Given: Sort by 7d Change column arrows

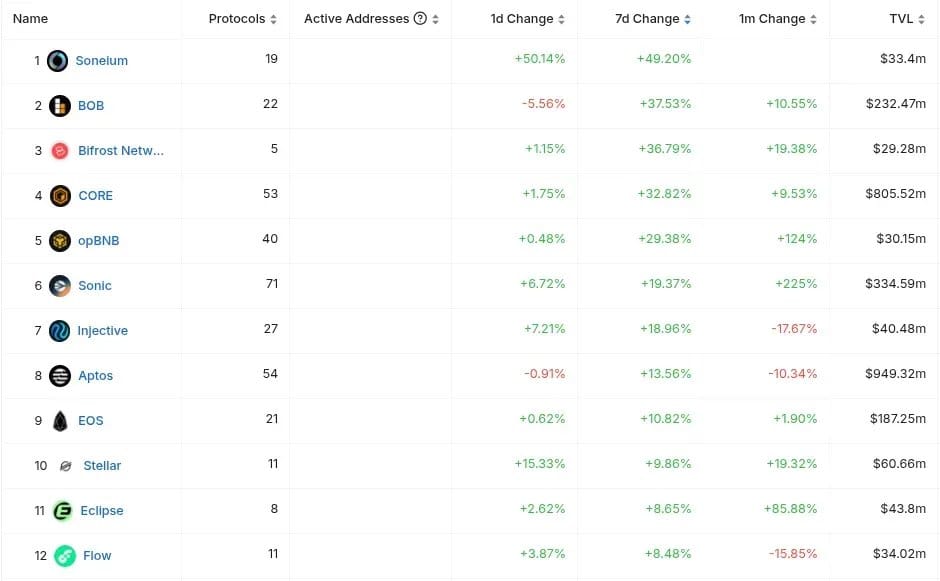Looking at the screenshot, I should click(x=687, y=19).
